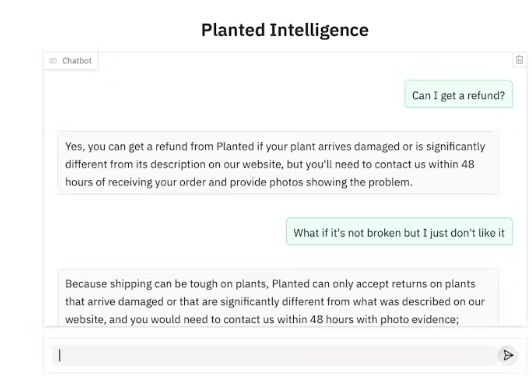The height and width of the screenshot is (377, 532).
Task: Click the Chatbot speech bubble icon
Action: 53,61
